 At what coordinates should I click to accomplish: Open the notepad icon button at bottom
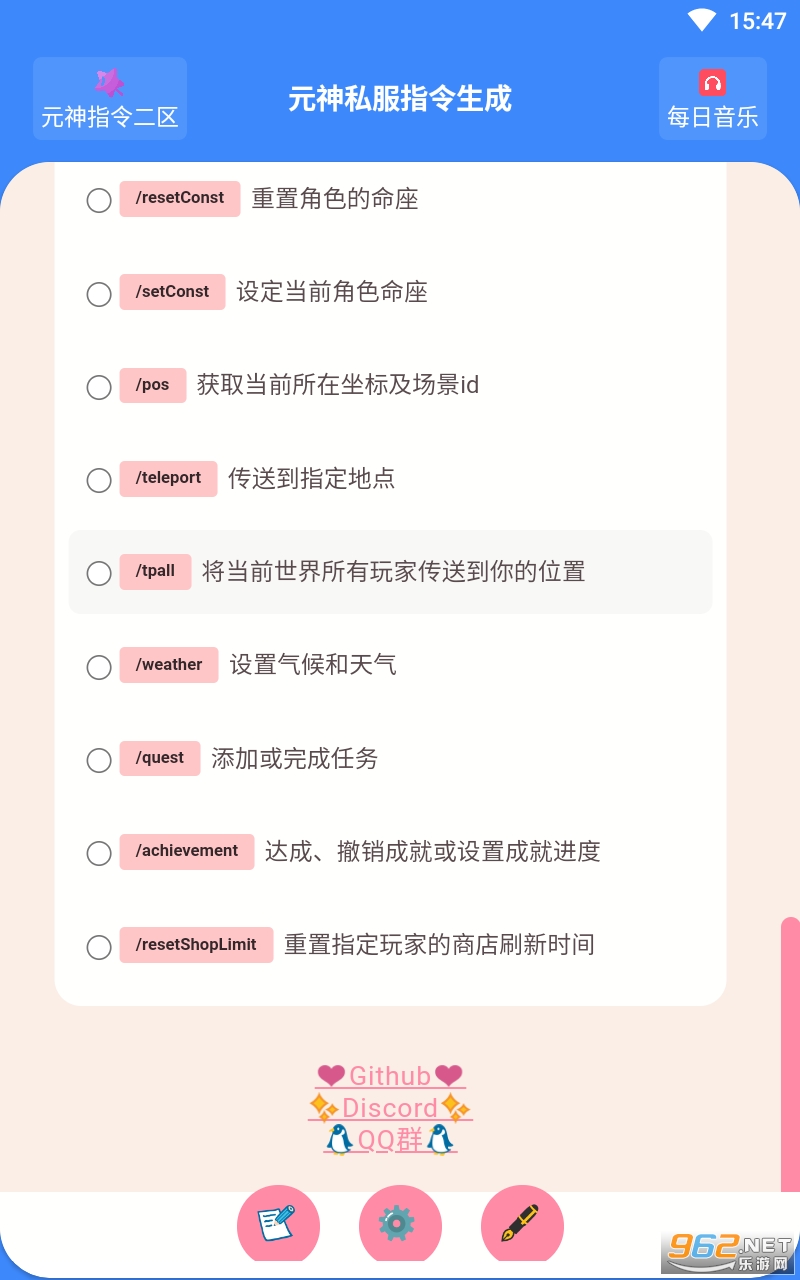click(277, 1223)
